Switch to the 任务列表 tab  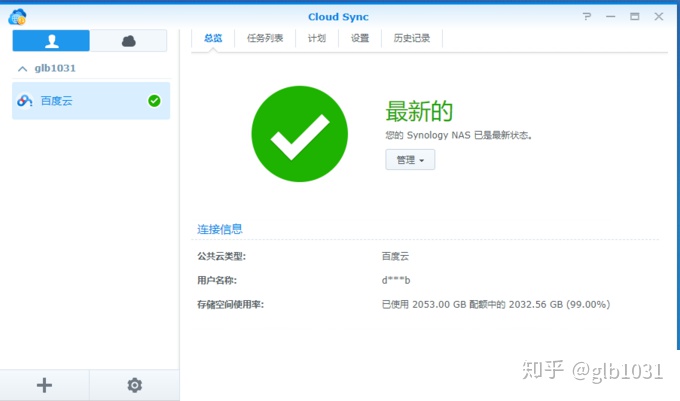[x=265, y=38]
